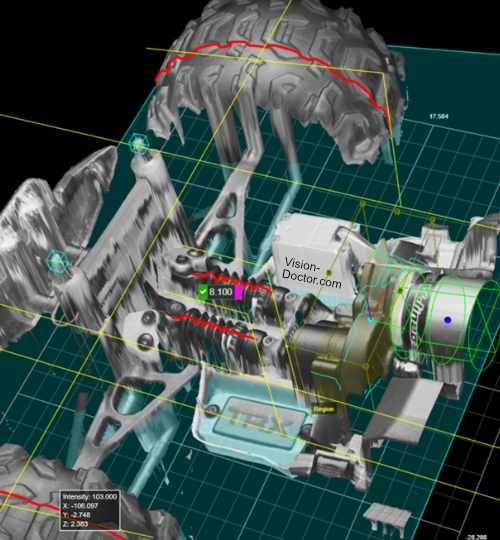This screenshot has height=540, width=500.
Task: Open the Intensity and XYZ coordinate readout box
Action: point(90,510)
